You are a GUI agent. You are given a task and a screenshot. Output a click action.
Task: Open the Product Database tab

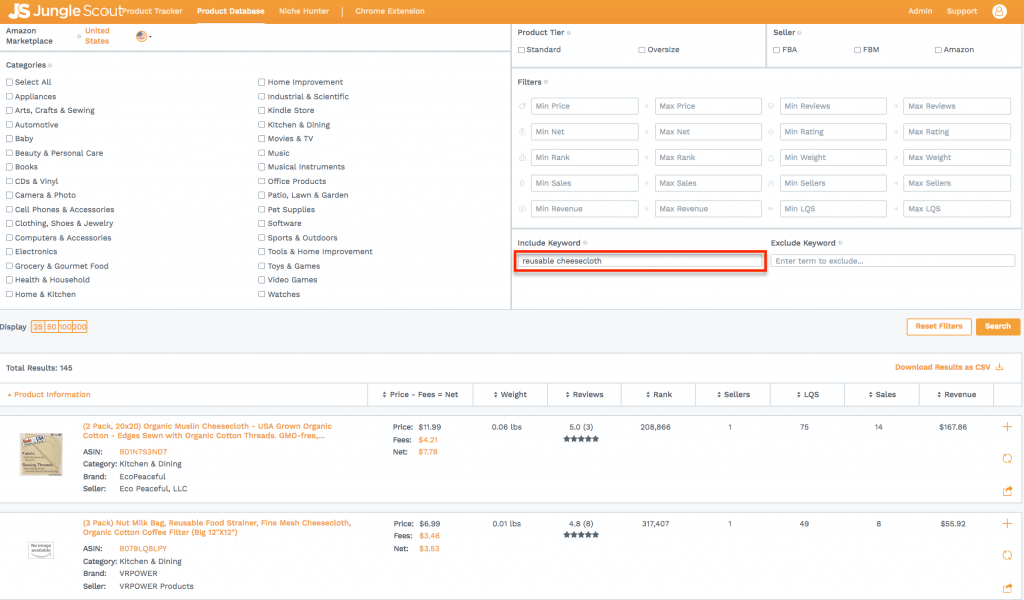231,11
